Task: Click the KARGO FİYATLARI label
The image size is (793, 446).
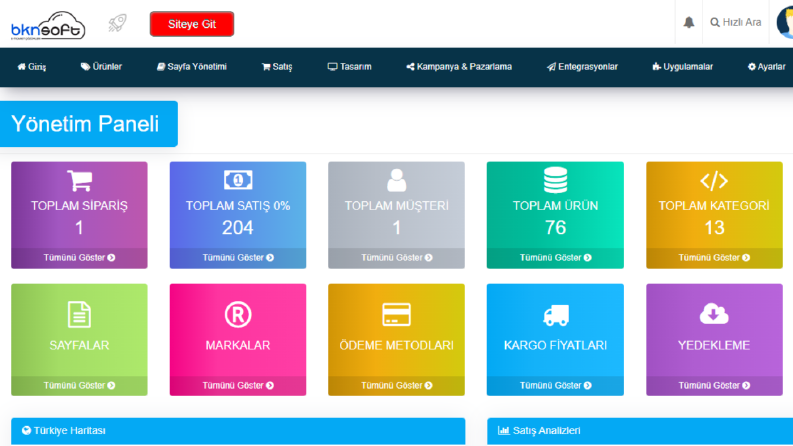Action: (555, 345)
